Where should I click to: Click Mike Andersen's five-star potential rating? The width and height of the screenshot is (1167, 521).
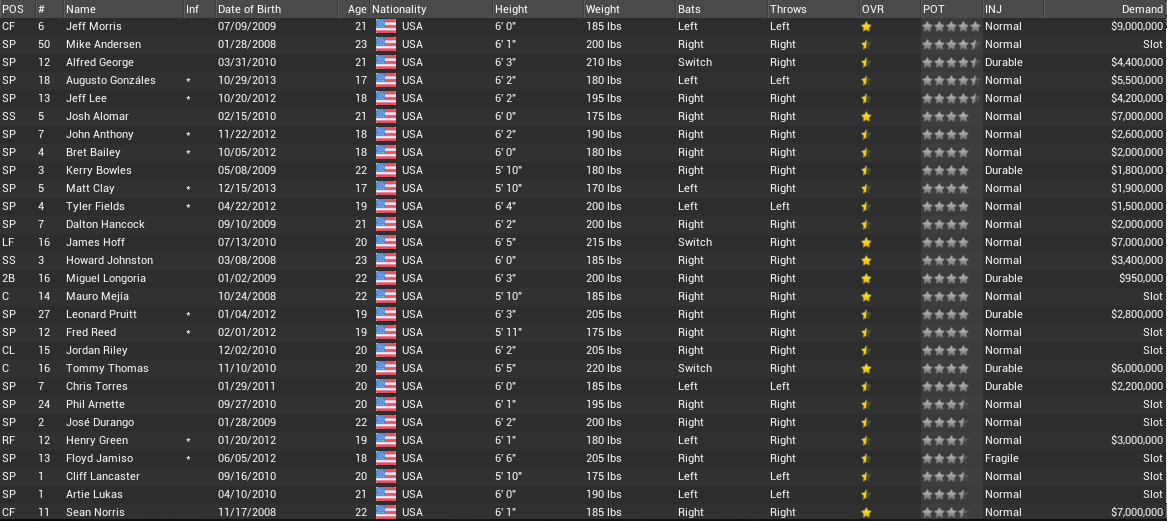950,45
